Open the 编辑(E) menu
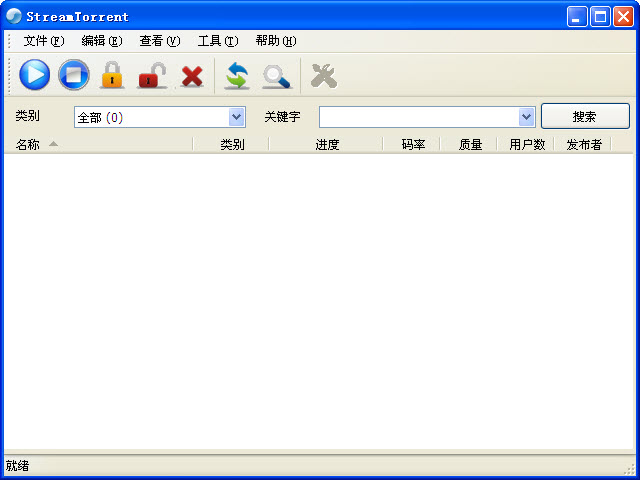Screen dimensions: 640x480 point(102,41)
